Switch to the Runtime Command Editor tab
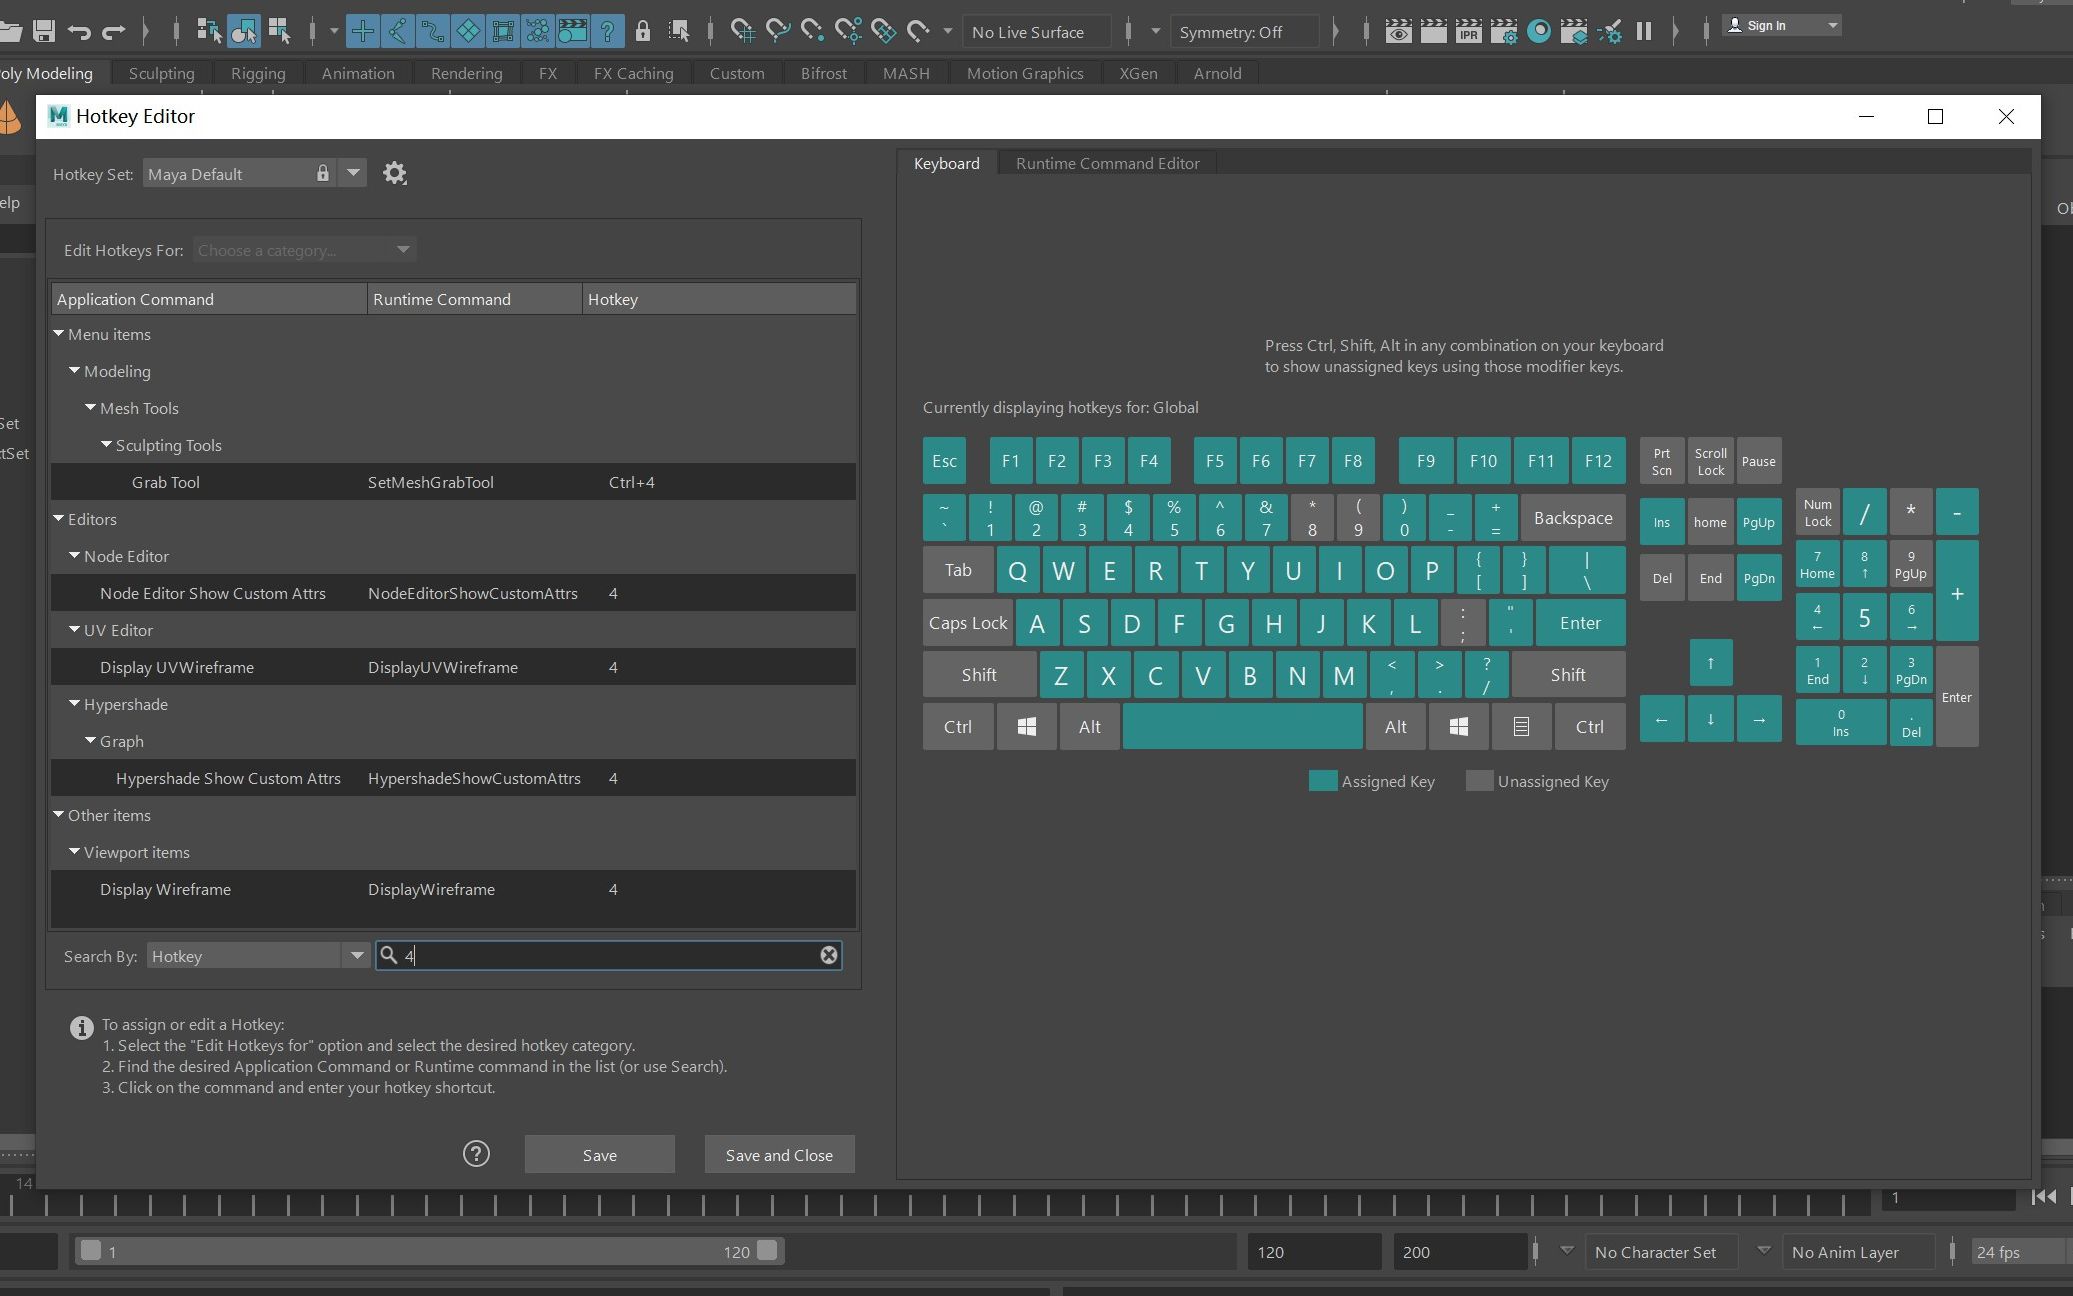The image size is (2073, 1296). click(x=1106, y=163)
